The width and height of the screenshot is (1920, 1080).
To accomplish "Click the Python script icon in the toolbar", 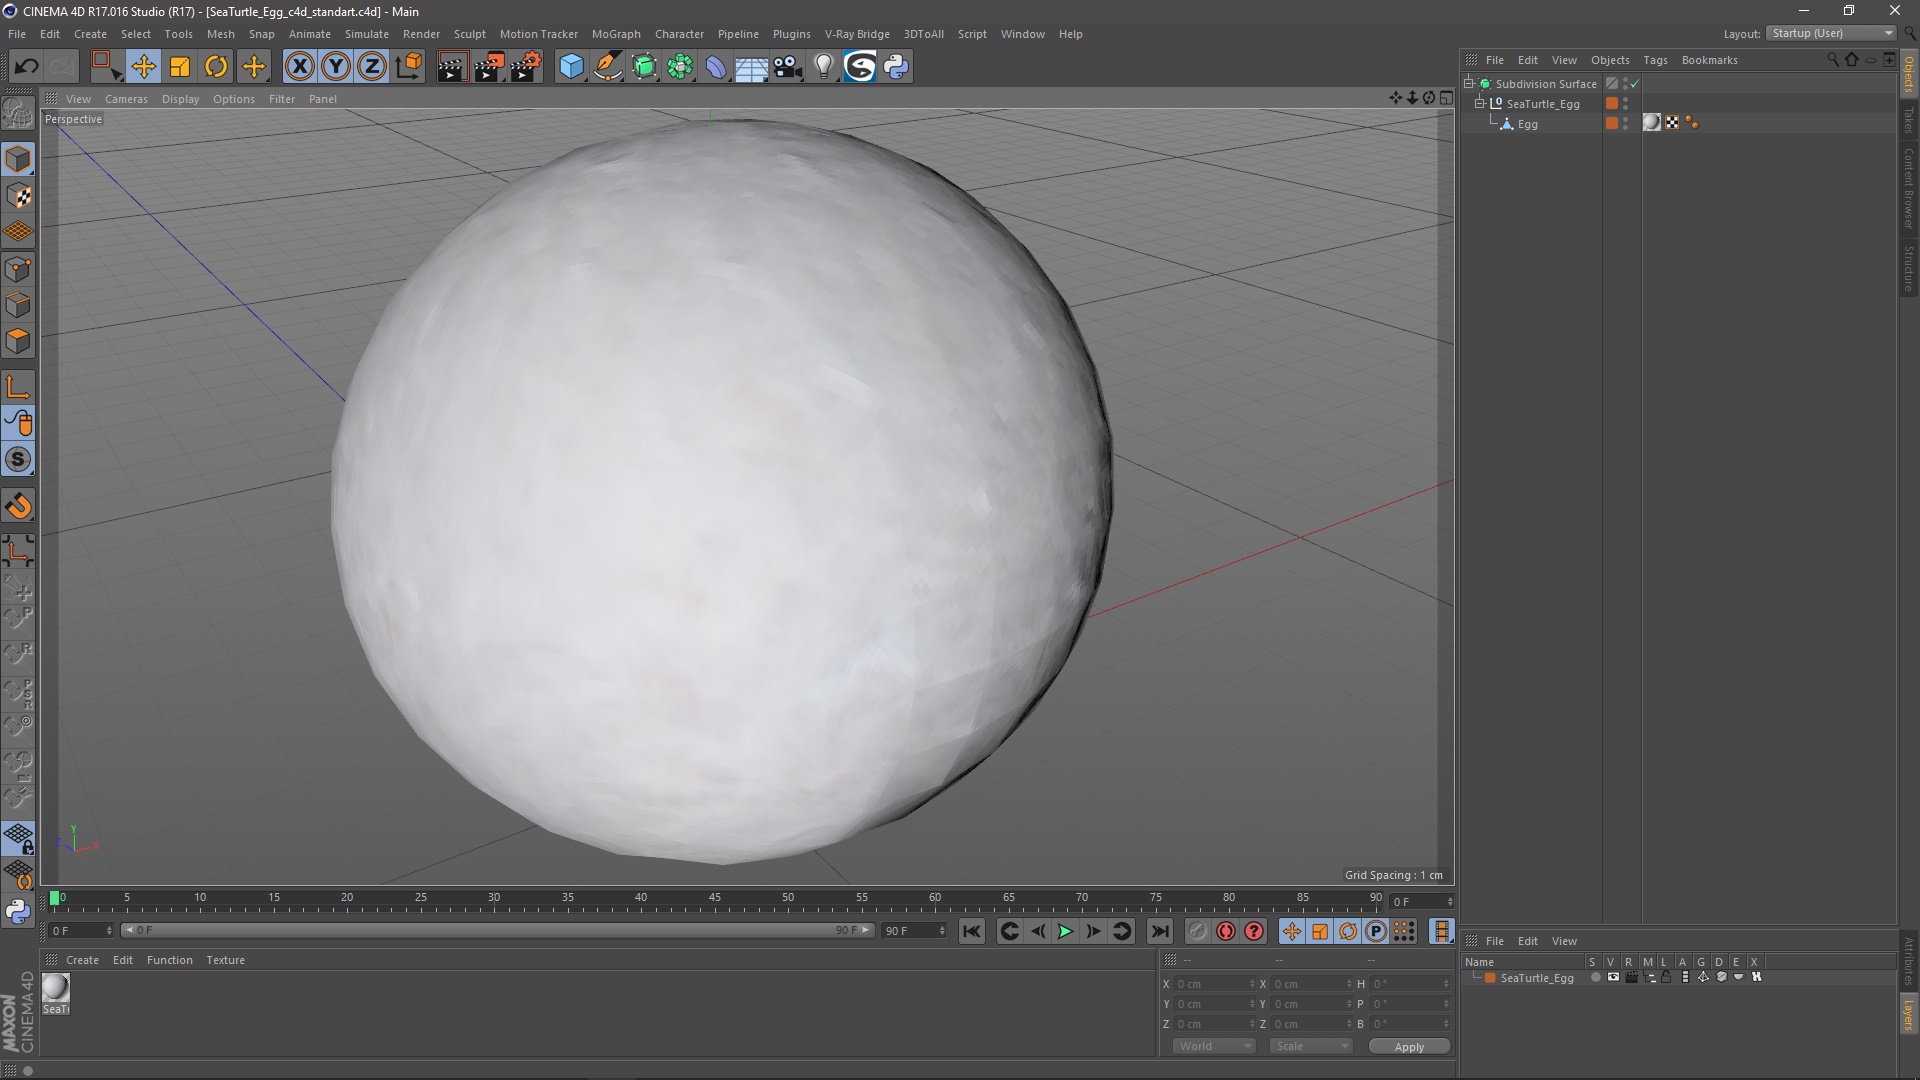I will (897, 67).
